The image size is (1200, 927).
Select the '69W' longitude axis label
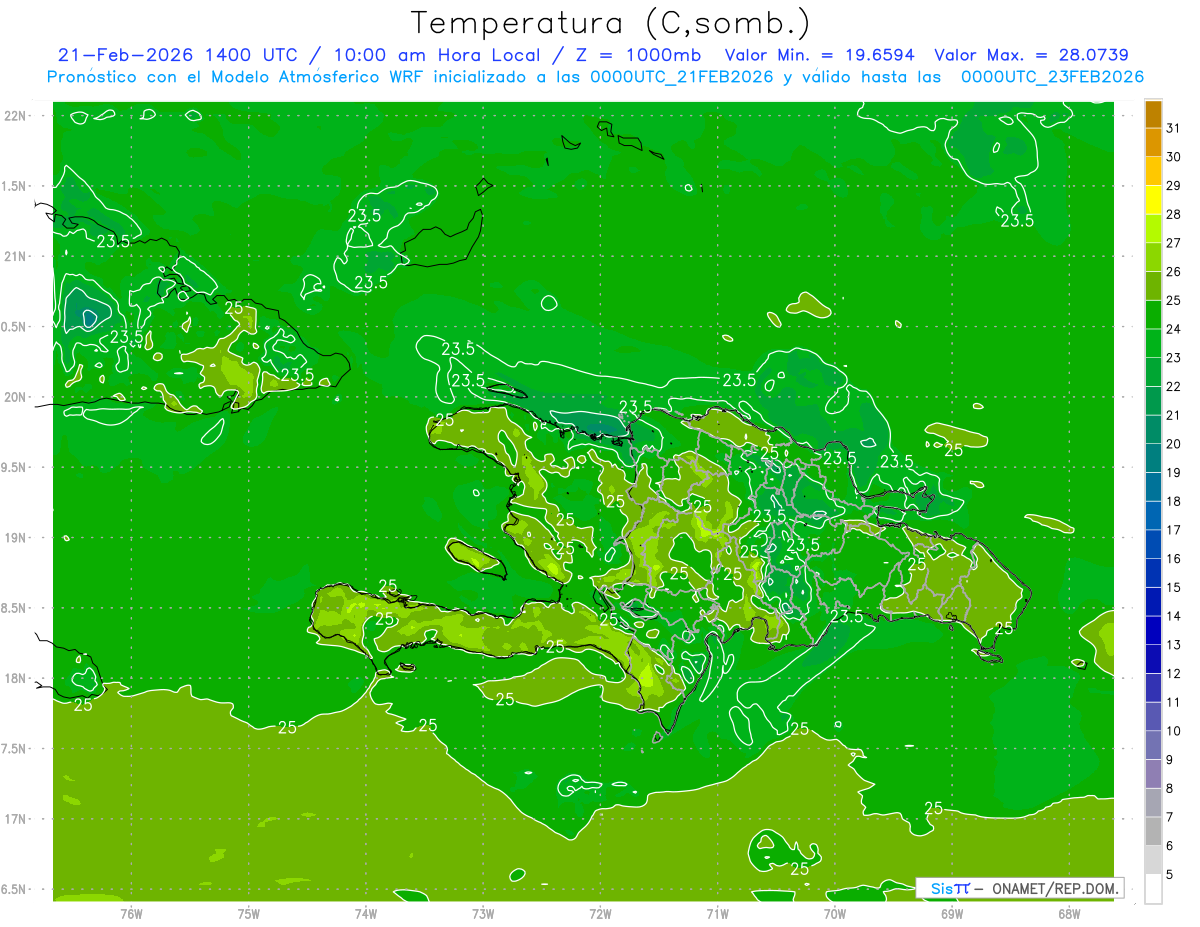pyautogui.click(x=952, y=913)
